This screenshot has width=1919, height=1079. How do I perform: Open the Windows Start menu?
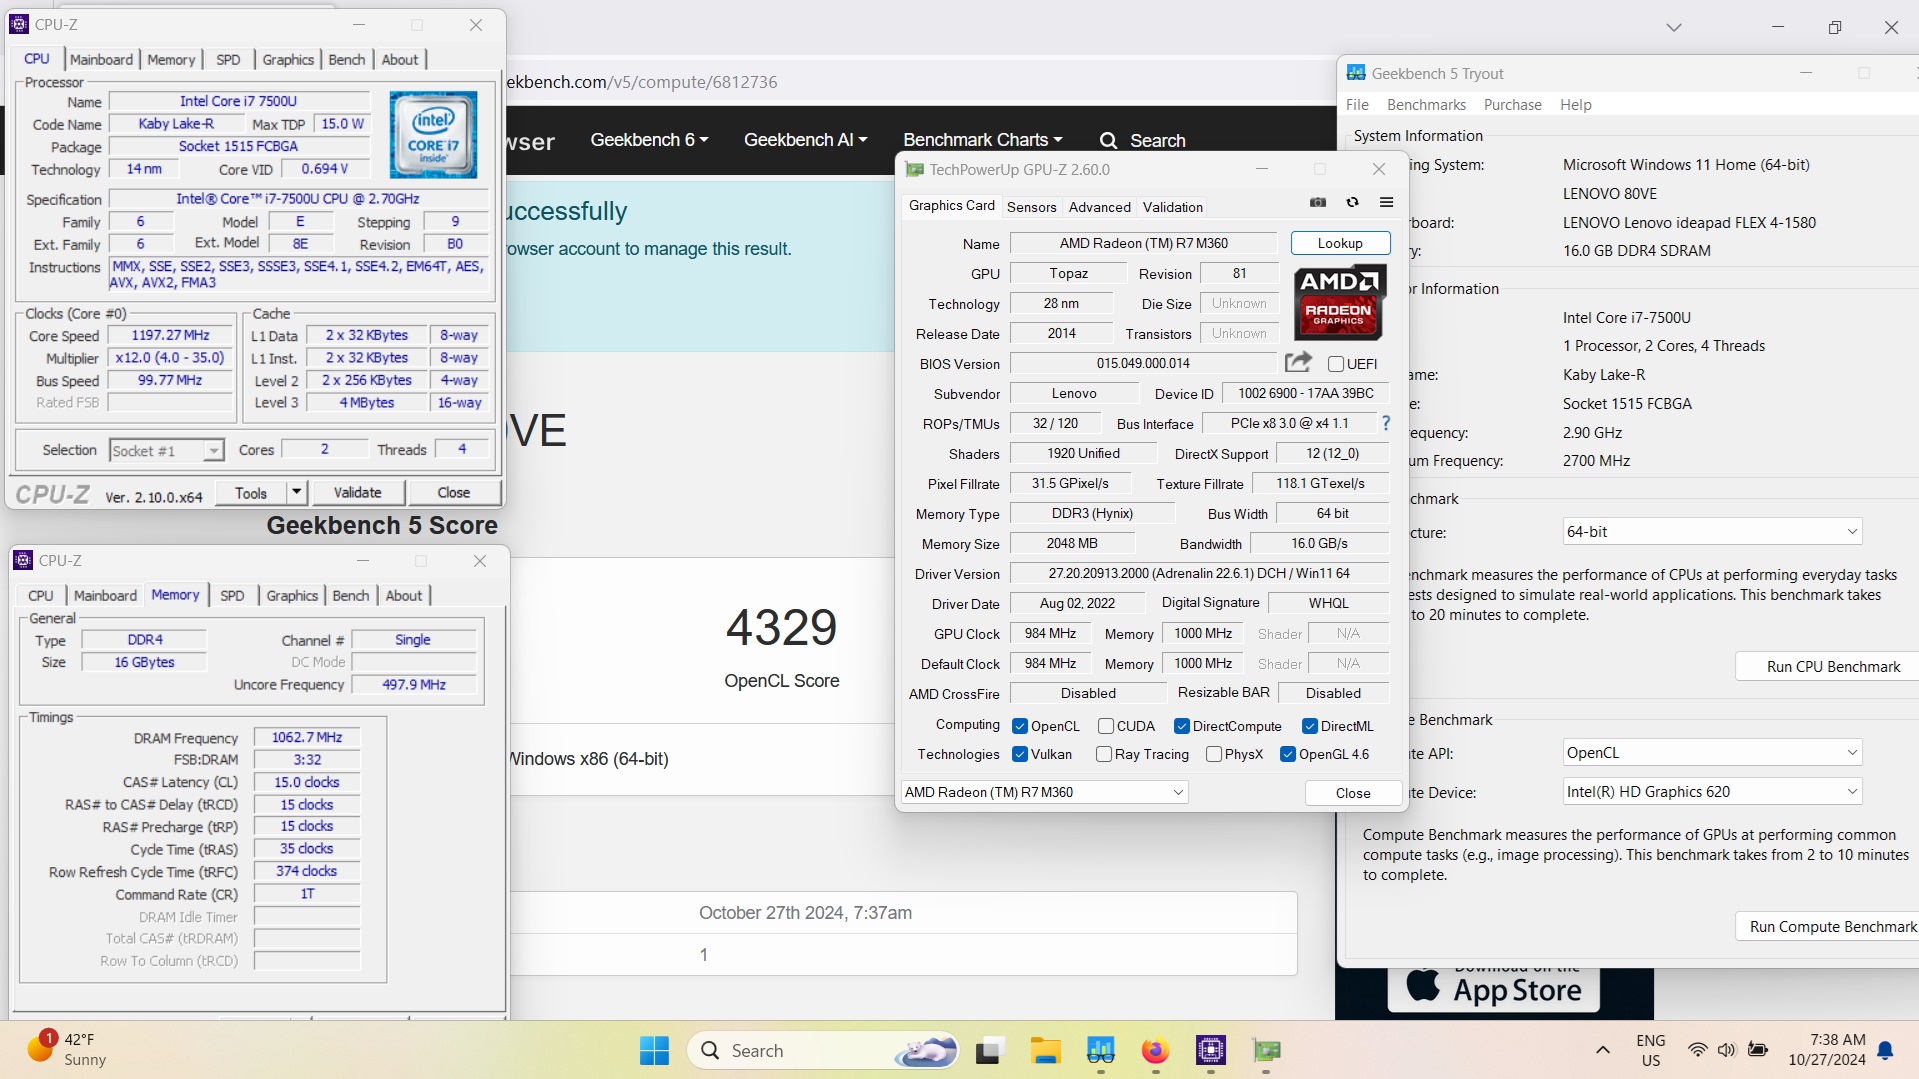pos(654,1050)
